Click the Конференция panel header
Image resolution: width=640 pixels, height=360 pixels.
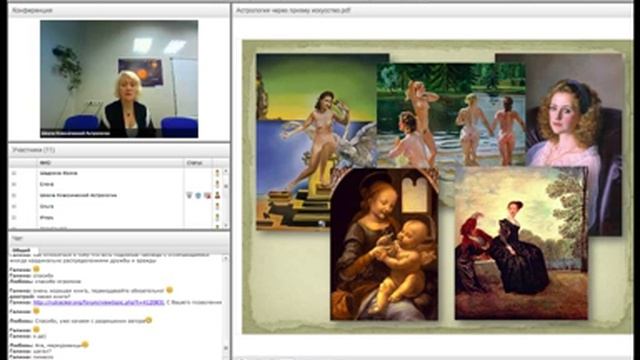[x=119, y=10]
